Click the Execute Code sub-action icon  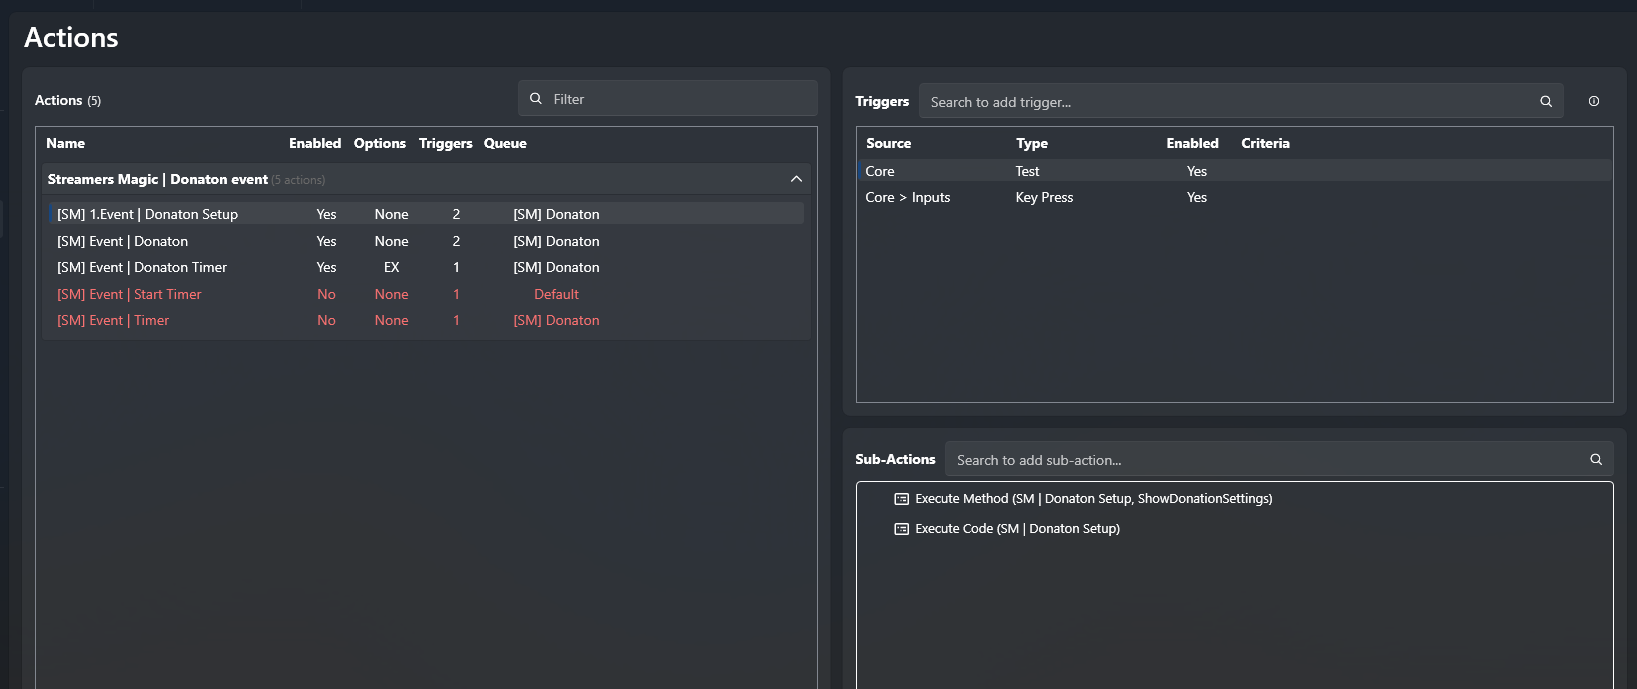pos(901,529)
